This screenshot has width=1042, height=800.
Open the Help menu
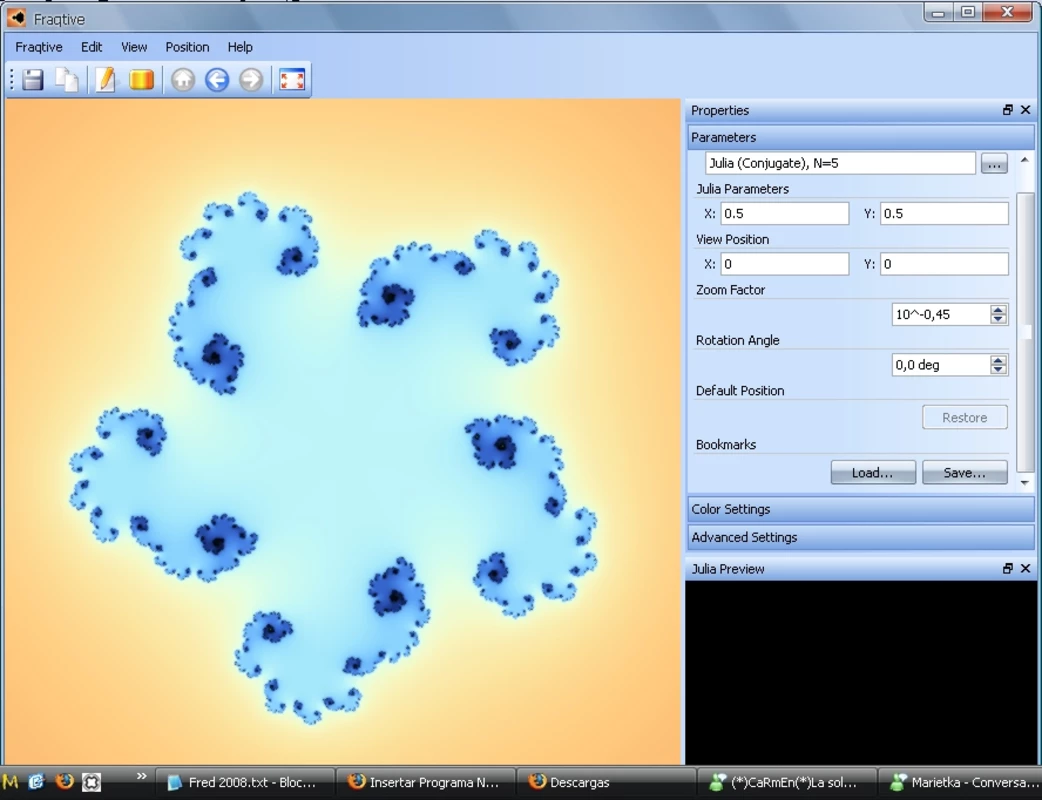pyautogui.click(x=240, y=47)
